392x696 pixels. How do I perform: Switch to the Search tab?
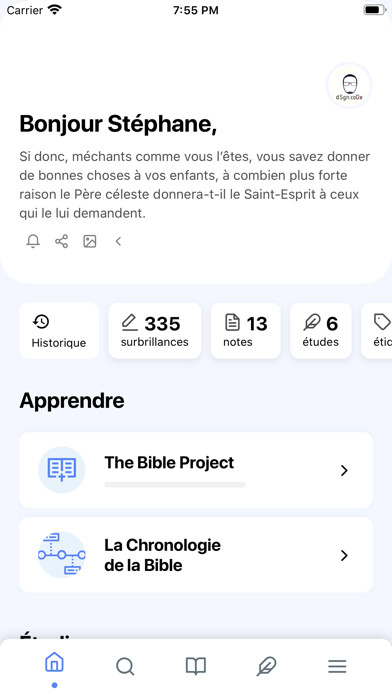click(x=125, y=666)
